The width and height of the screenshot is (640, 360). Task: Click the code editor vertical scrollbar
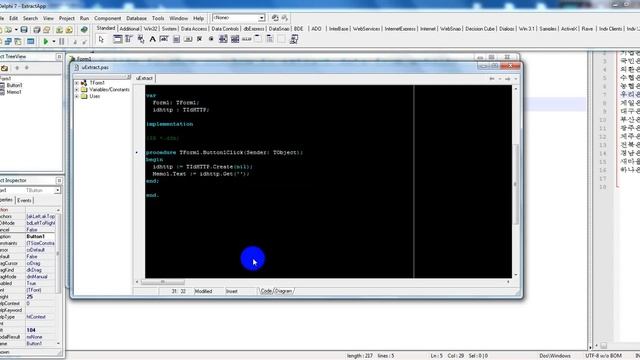coord(516,182)
